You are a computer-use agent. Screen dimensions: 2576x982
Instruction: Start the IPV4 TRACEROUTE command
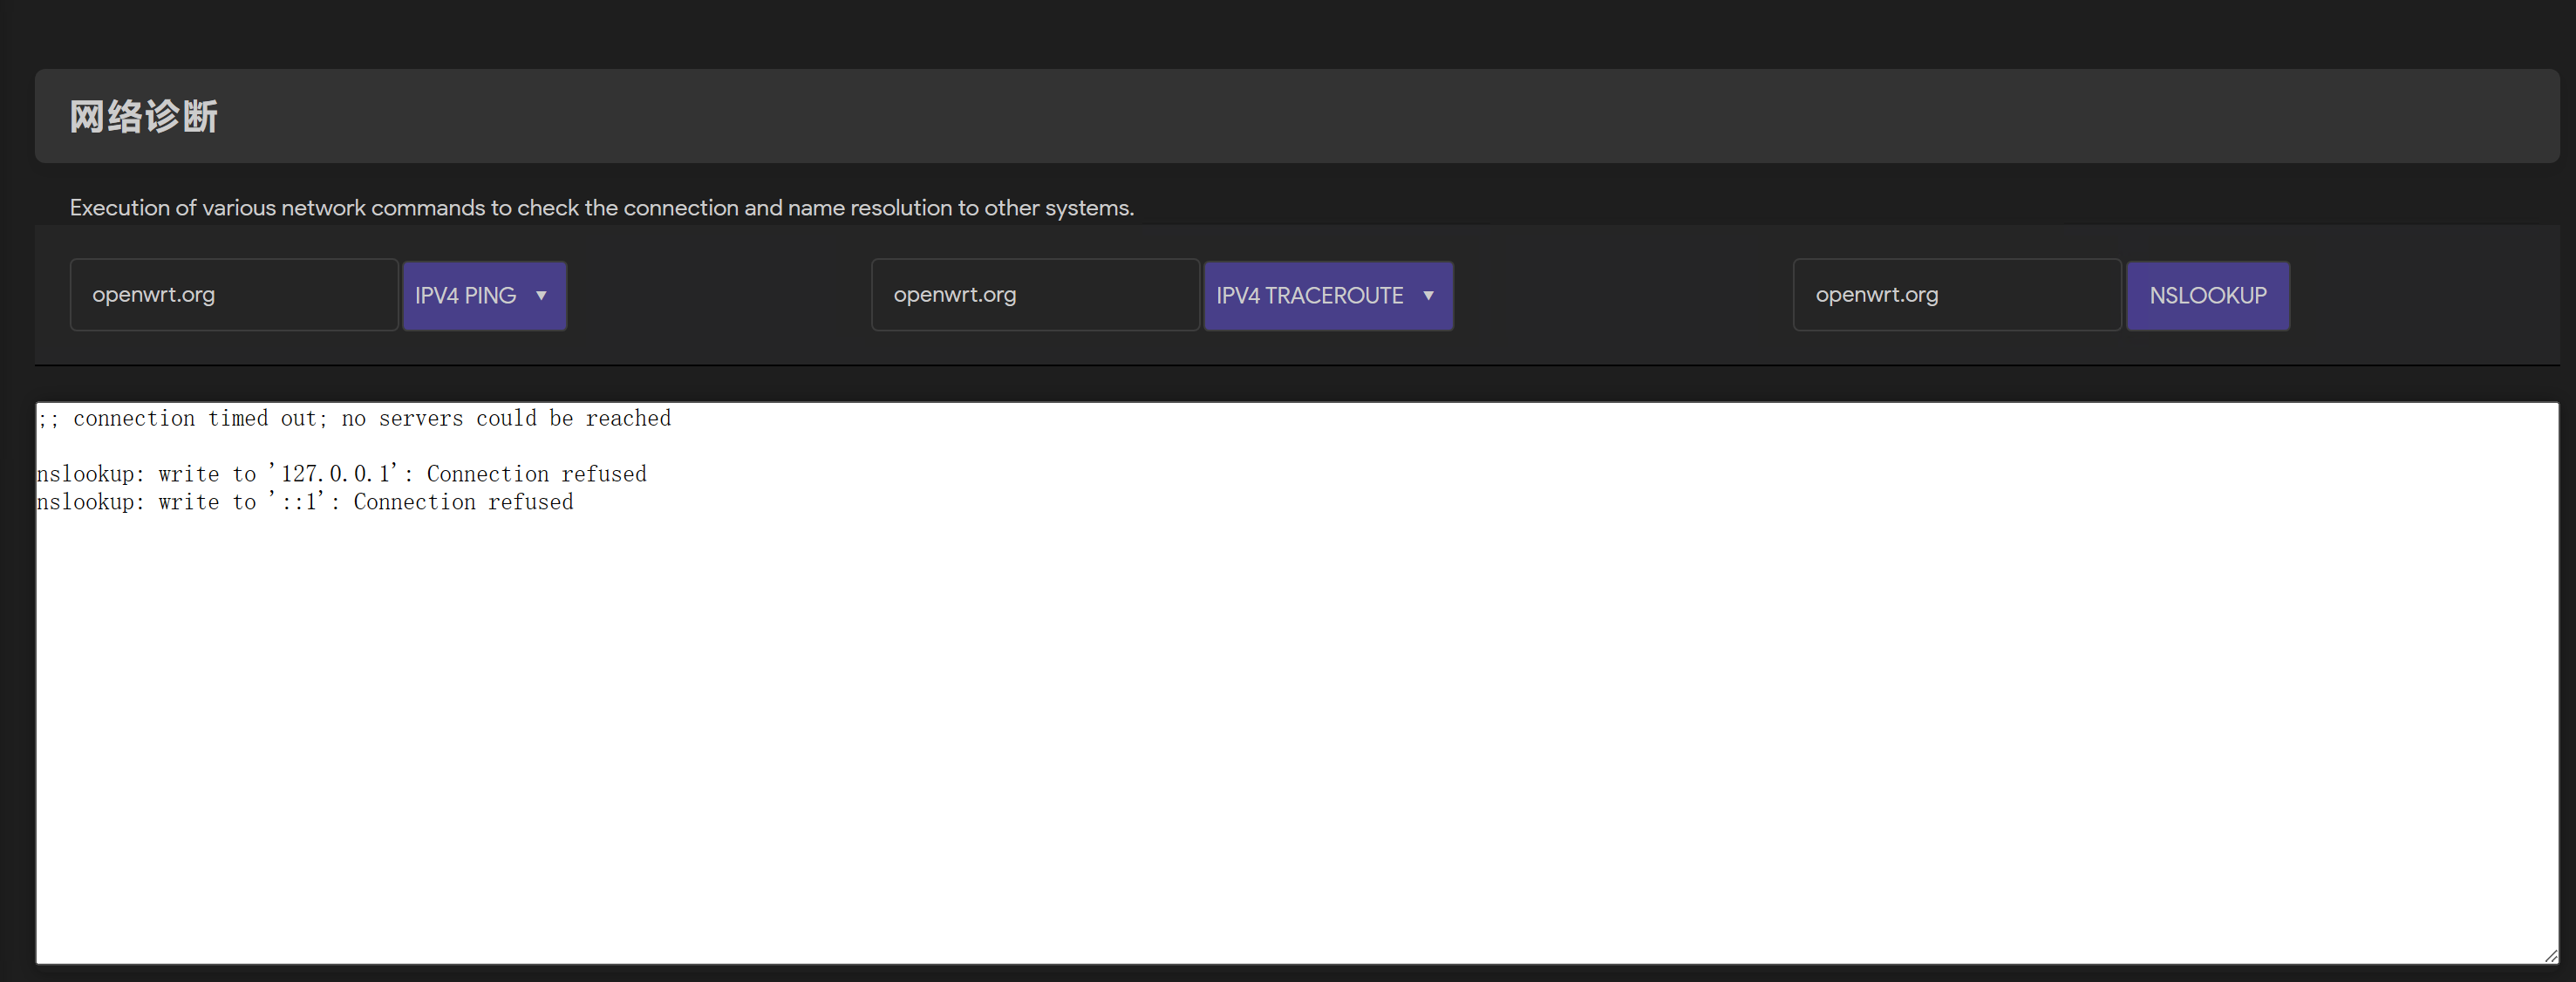(1309, 296)
